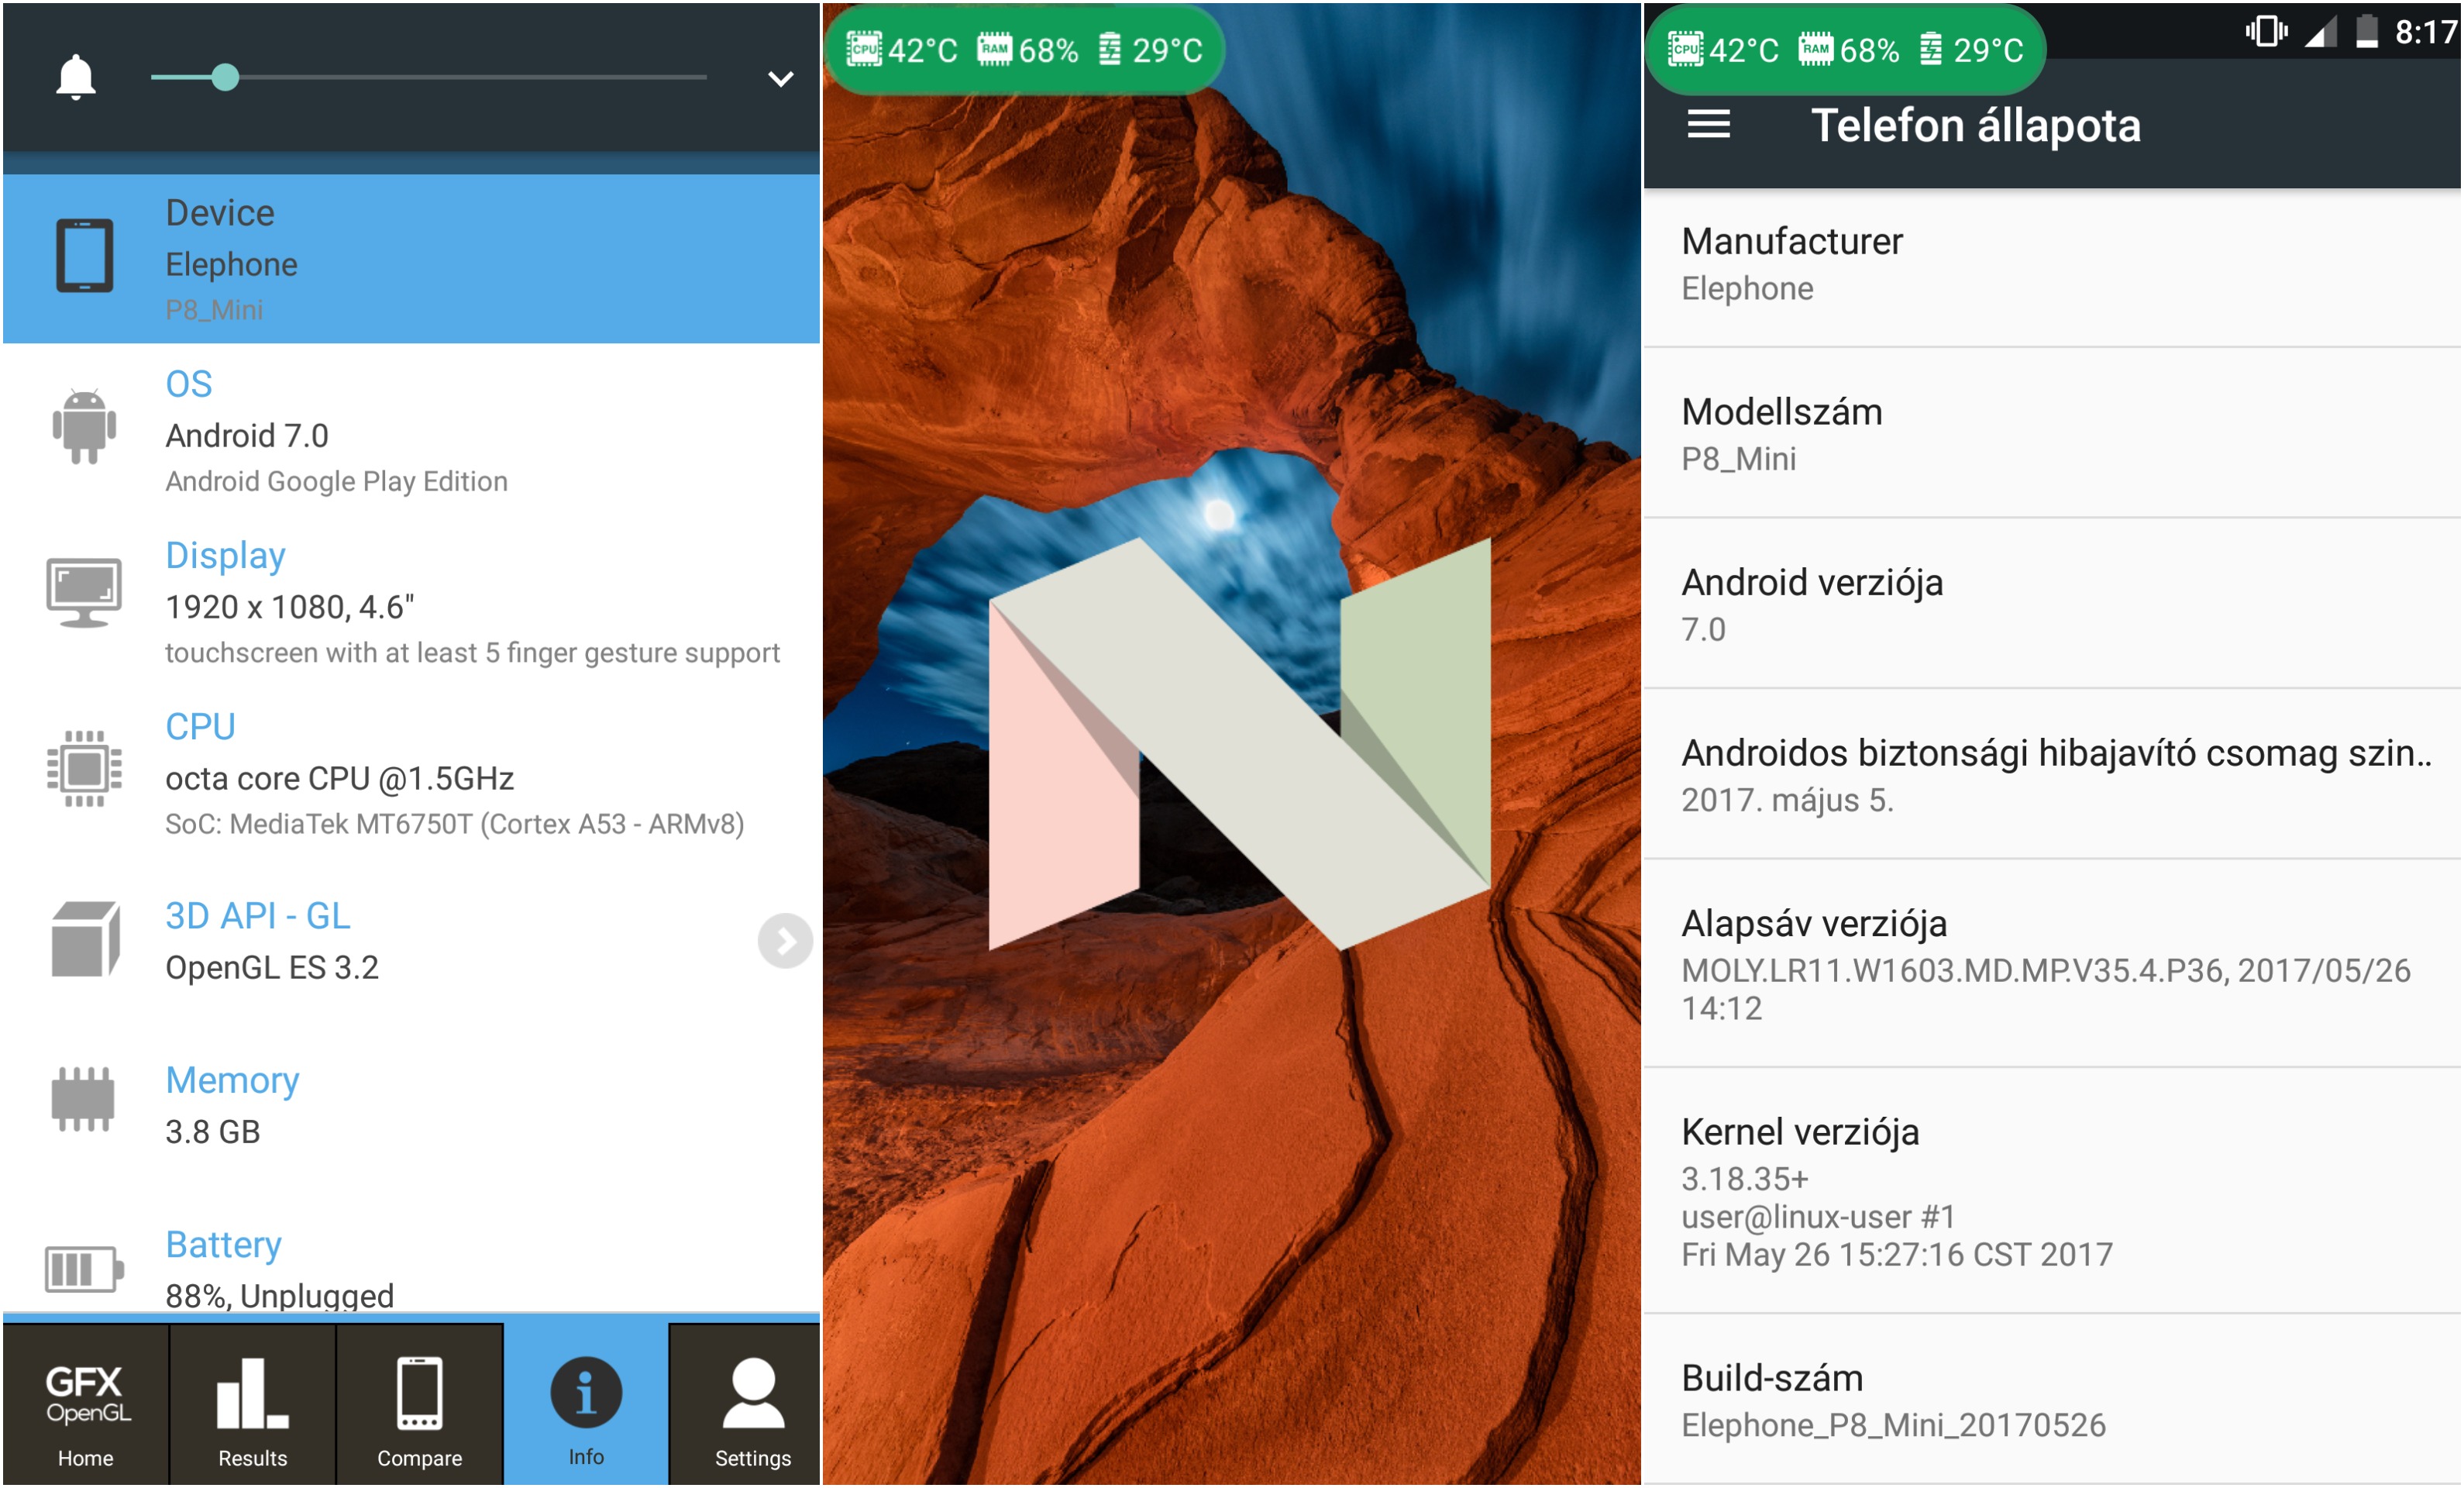Select the Kernel verziója row

[x=2052, y=1191]
